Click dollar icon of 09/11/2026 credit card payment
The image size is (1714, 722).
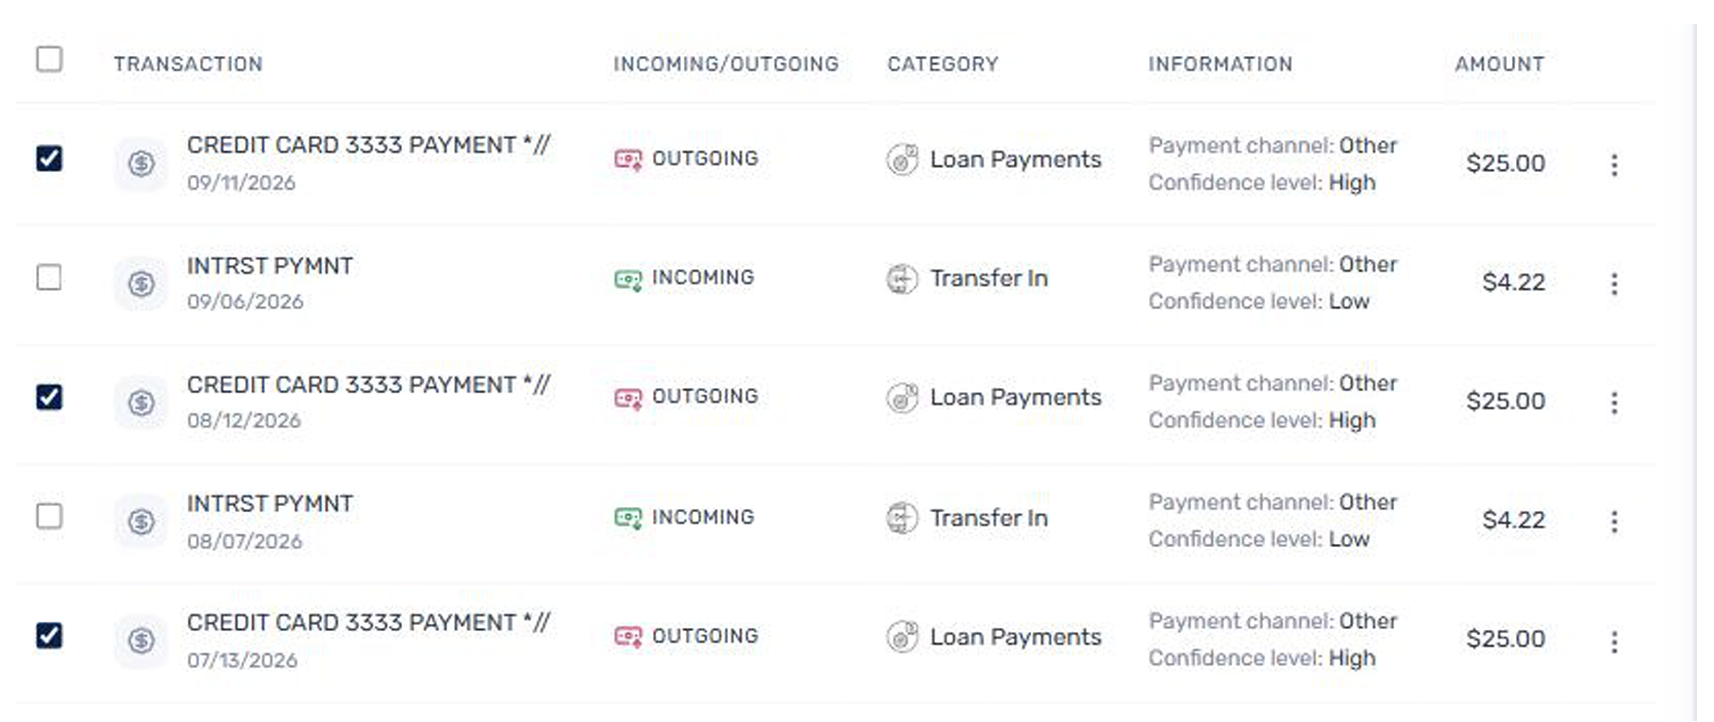tap(141, 163)
